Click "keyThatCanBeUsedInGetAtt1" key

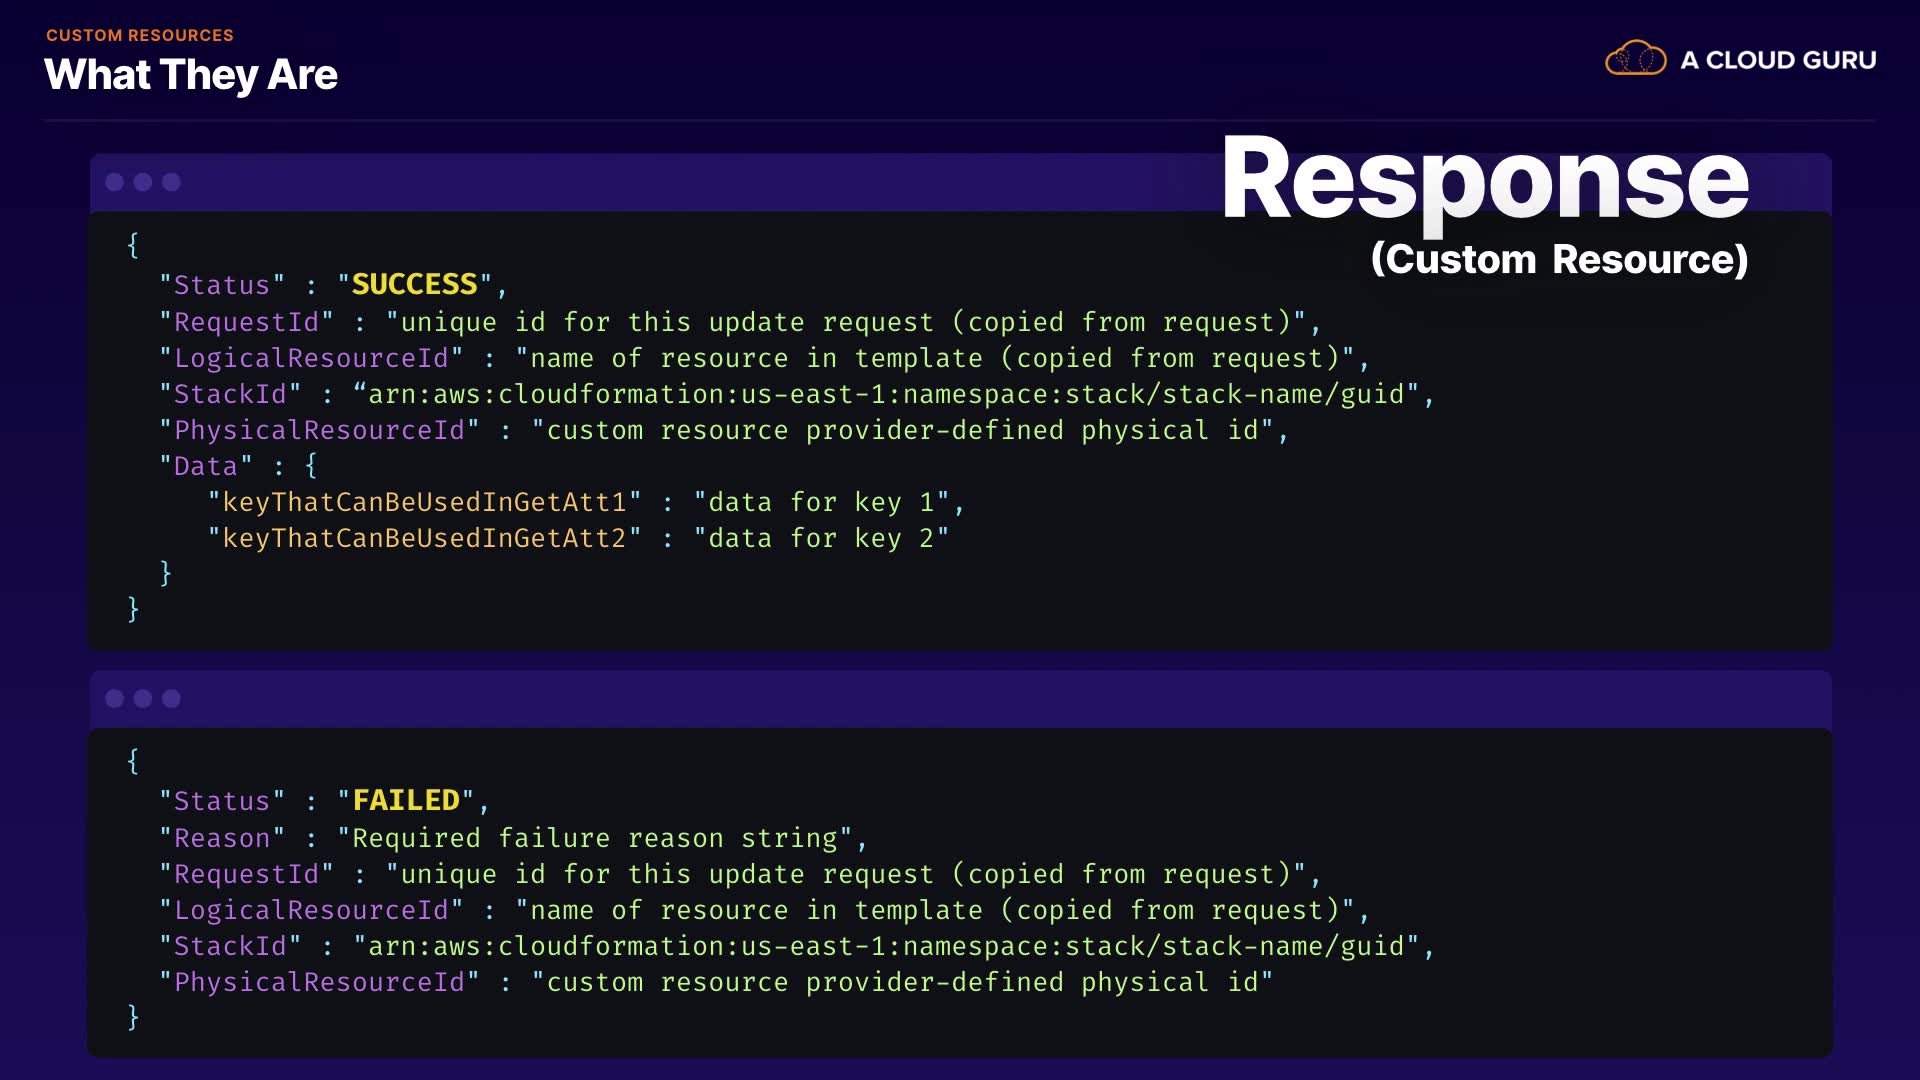click(x=424, y=502)
